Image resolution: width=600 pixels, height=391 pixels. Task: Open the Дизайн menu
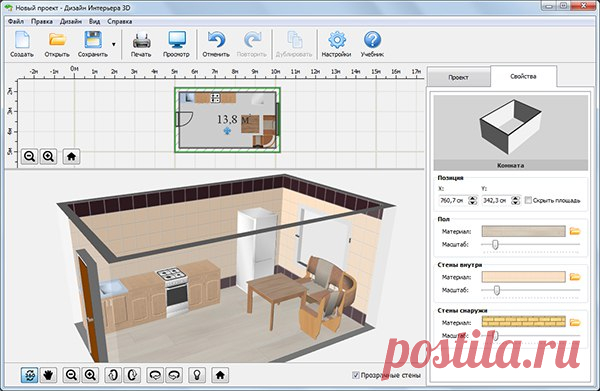(71, 21)
